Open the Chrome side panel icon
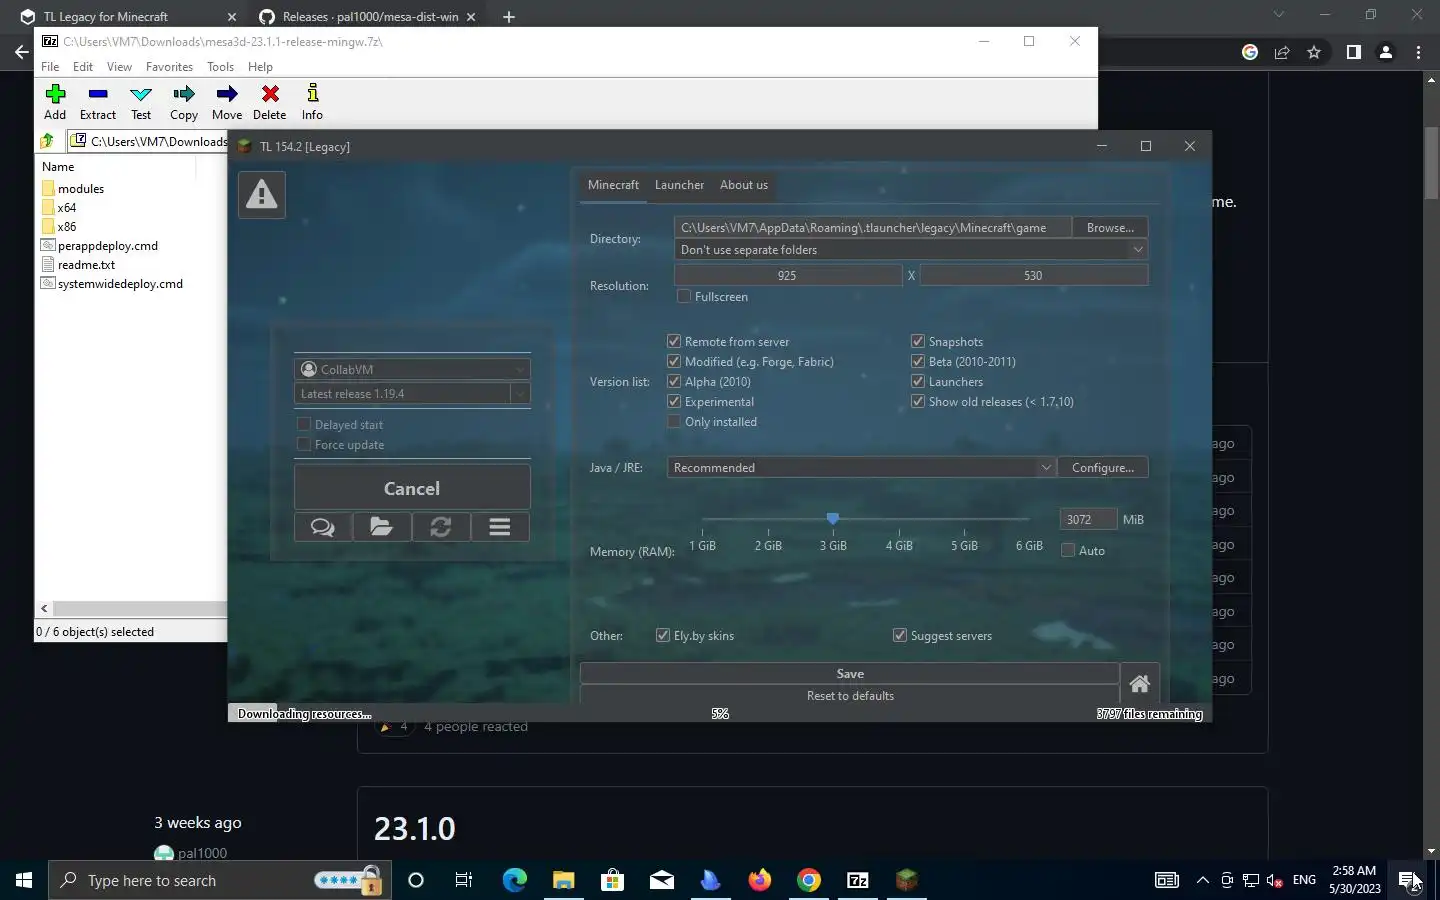This screenshot has height=900, width=1440. [x=1353, y=52]
